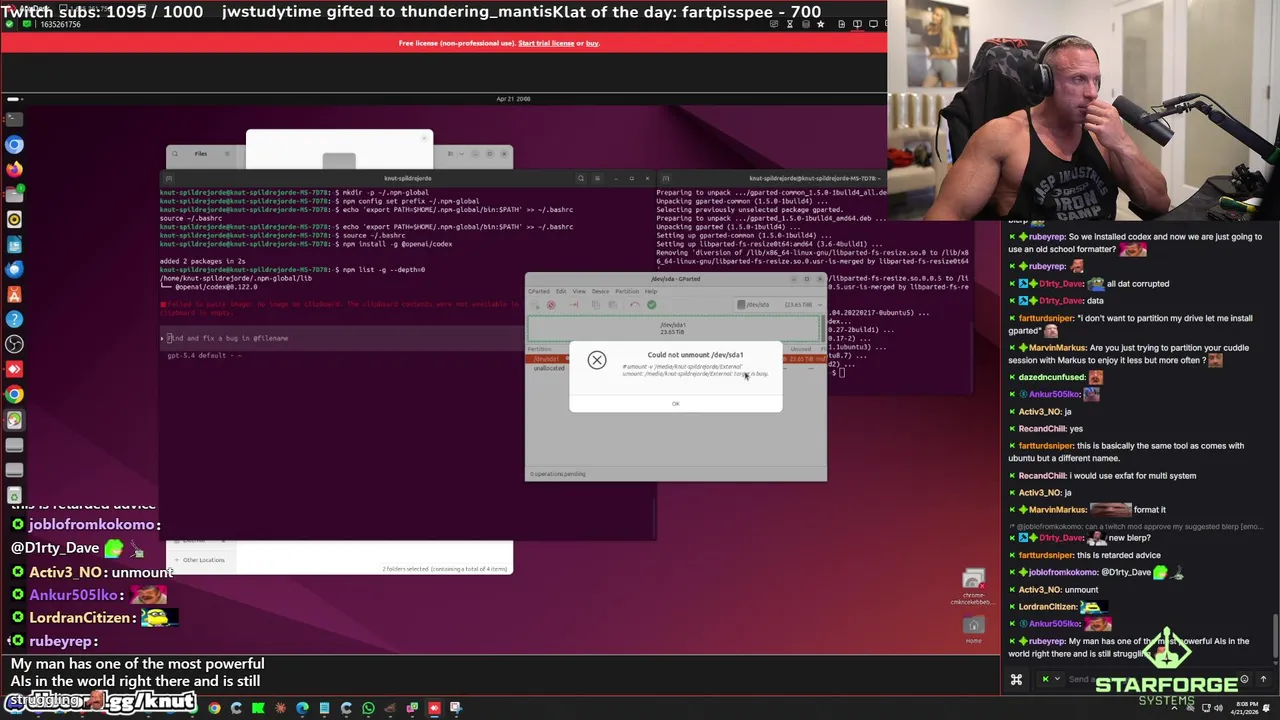Select the /dev/sda1 block in the disk map
The image size is (1280, 720).
tap(673, 328)
